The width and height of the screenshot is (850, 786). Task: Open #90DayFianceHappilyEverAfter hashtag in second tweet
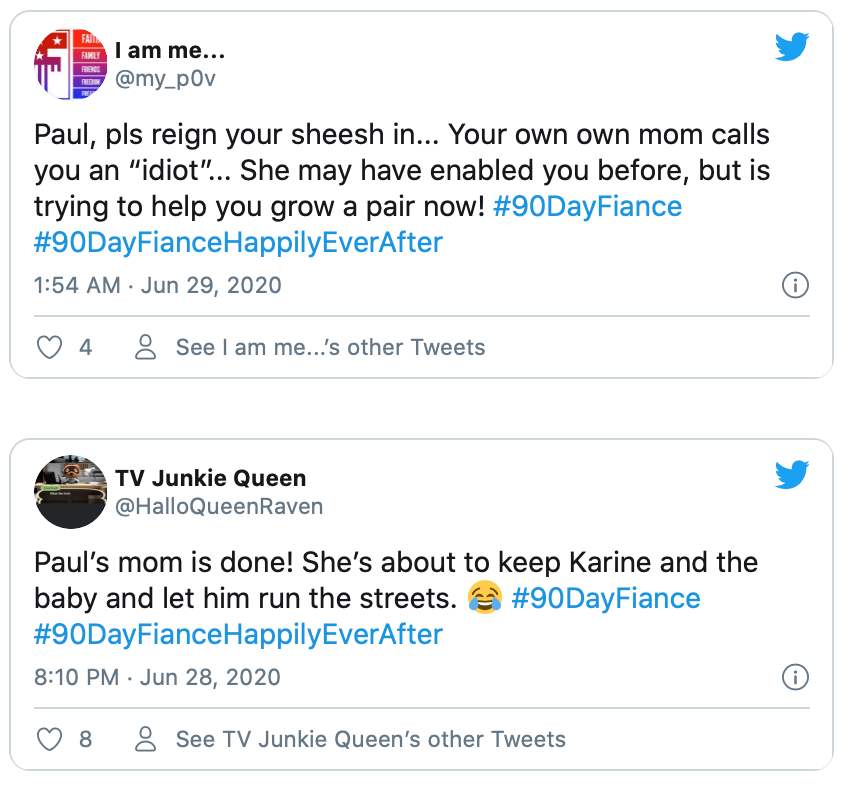[238, 634]
